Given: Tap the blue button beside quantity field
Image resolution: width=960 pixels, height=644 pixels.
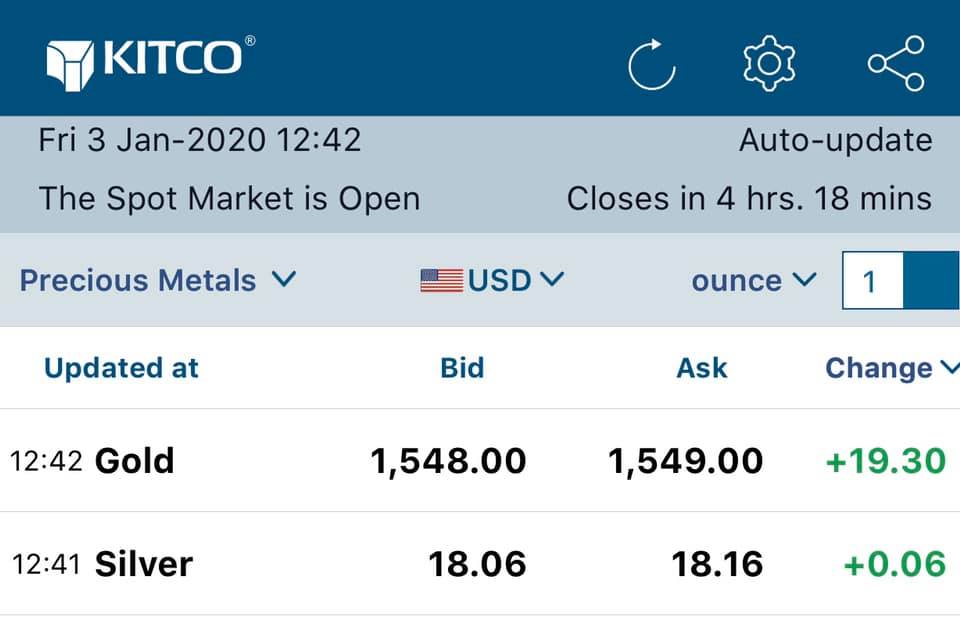Looking at the screenshot, I should click(932, 281).
